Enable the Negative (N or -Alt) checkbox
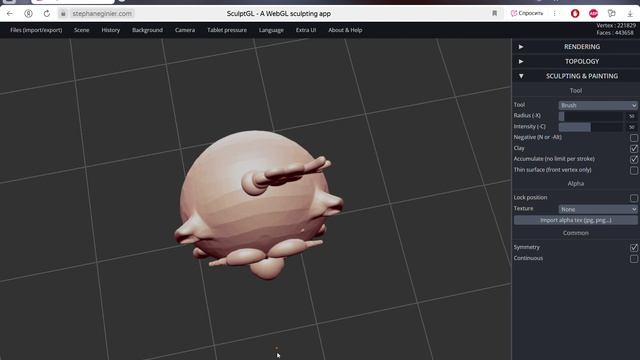The height and width of the screenshot is (360, 640). (x=633, y=138)
